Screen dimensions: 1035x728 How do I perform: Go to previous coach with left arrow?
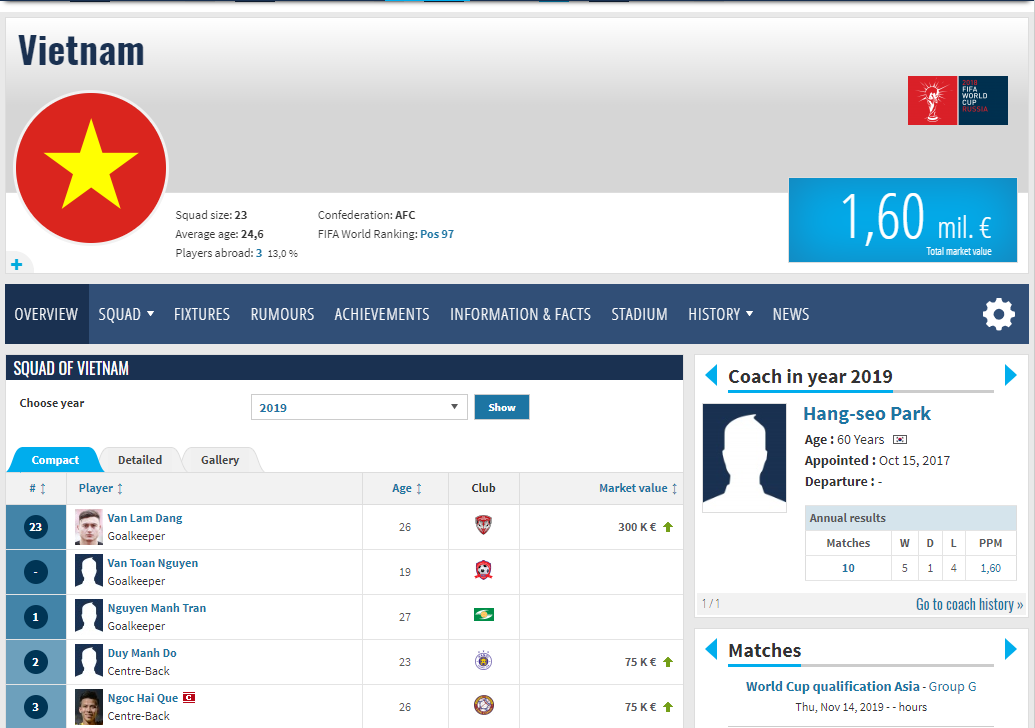[711, 375]
